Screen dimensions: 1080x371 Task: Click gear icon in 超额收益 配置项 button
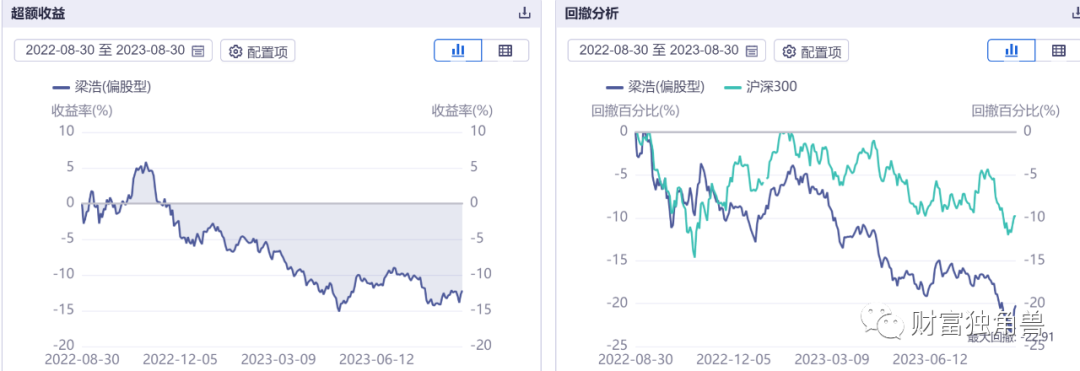point(236,51)
